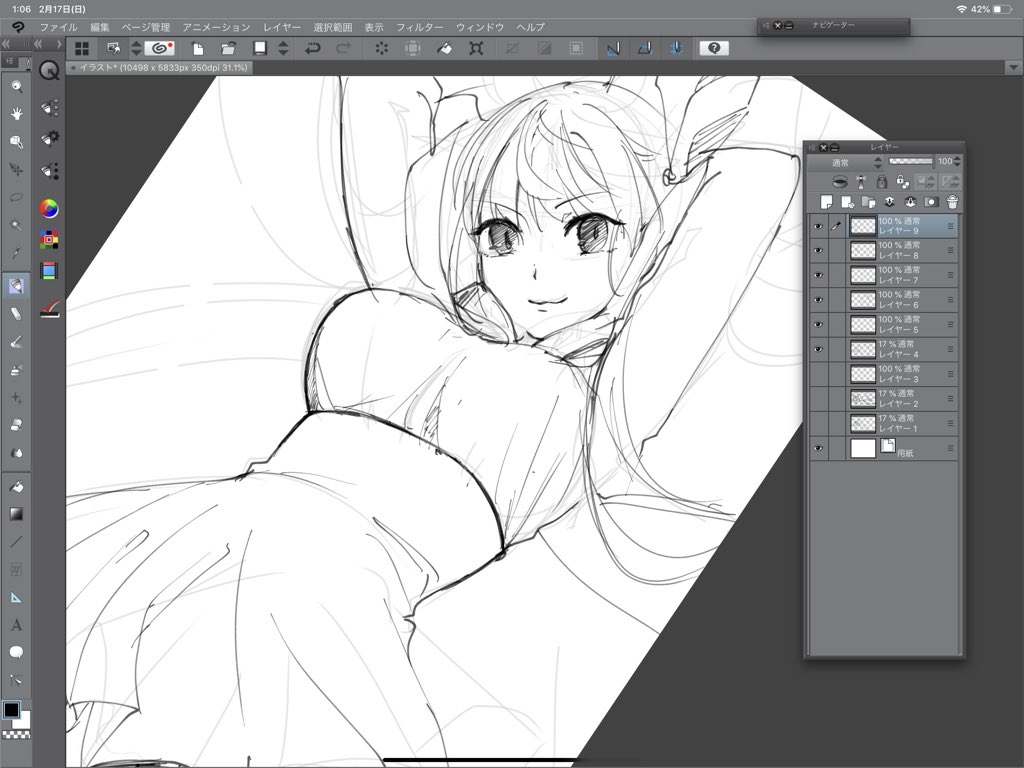Open the Sub Tool palette
The width and height of the screenshot is (1024, 768).
pyautogui.click(x=50, y=107)
